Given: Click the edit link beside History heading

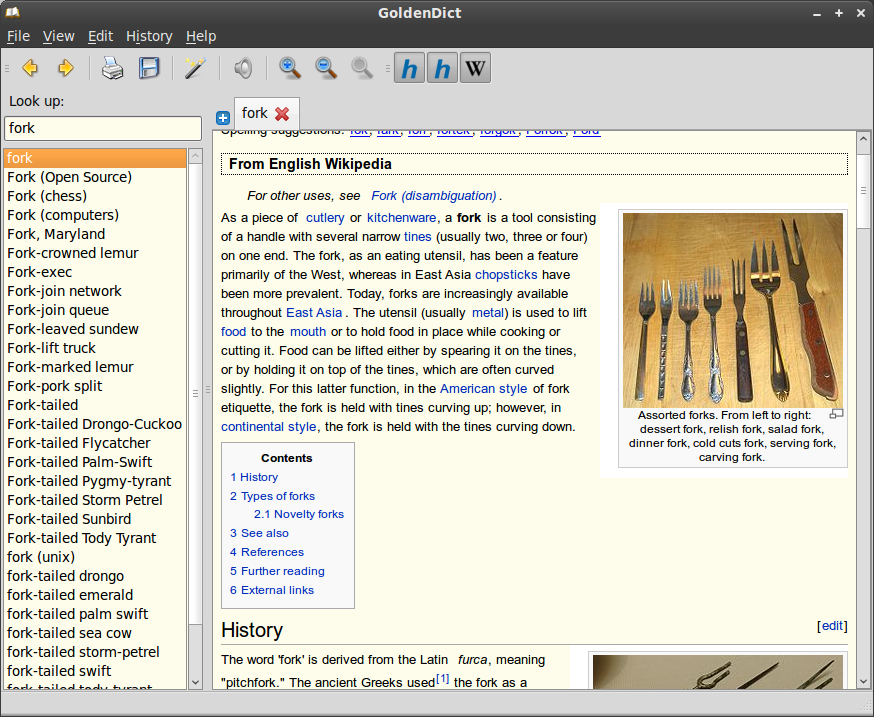Looking at the screenshot, I should pyautogui.click(x=831, y=625).
